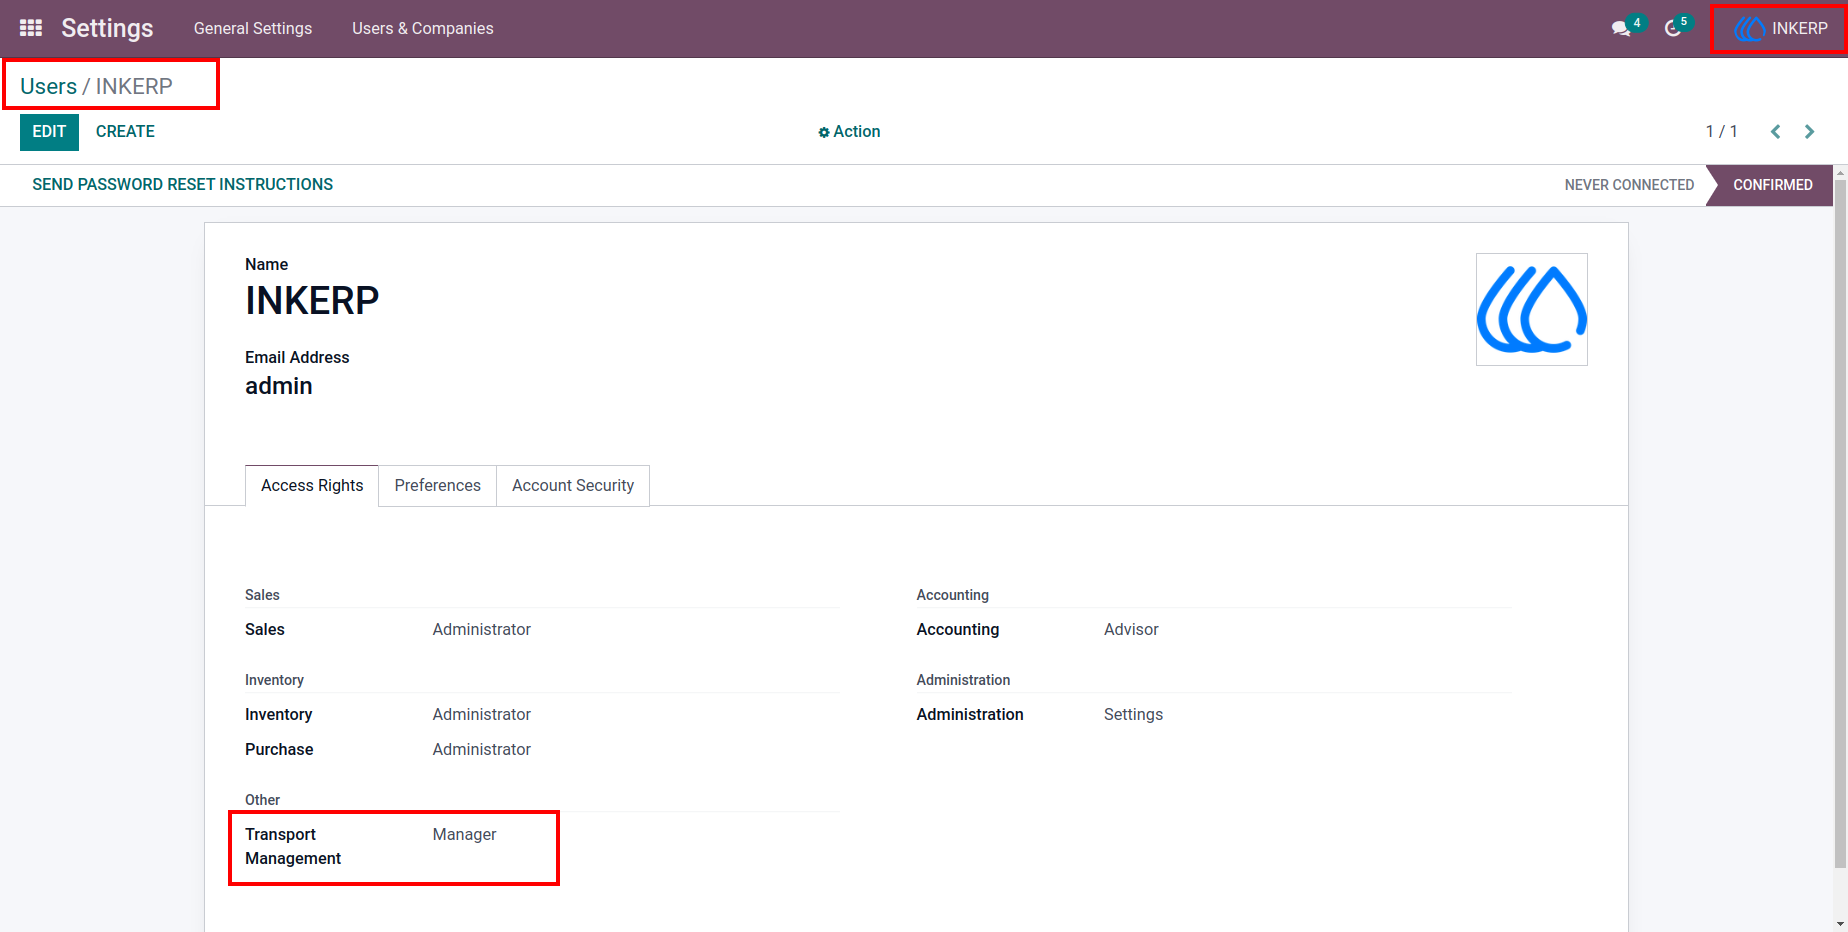The height and width of the screenshot is (932, 1848).
Task: Open the apps grid menu icon
Action: click(31, 28)
